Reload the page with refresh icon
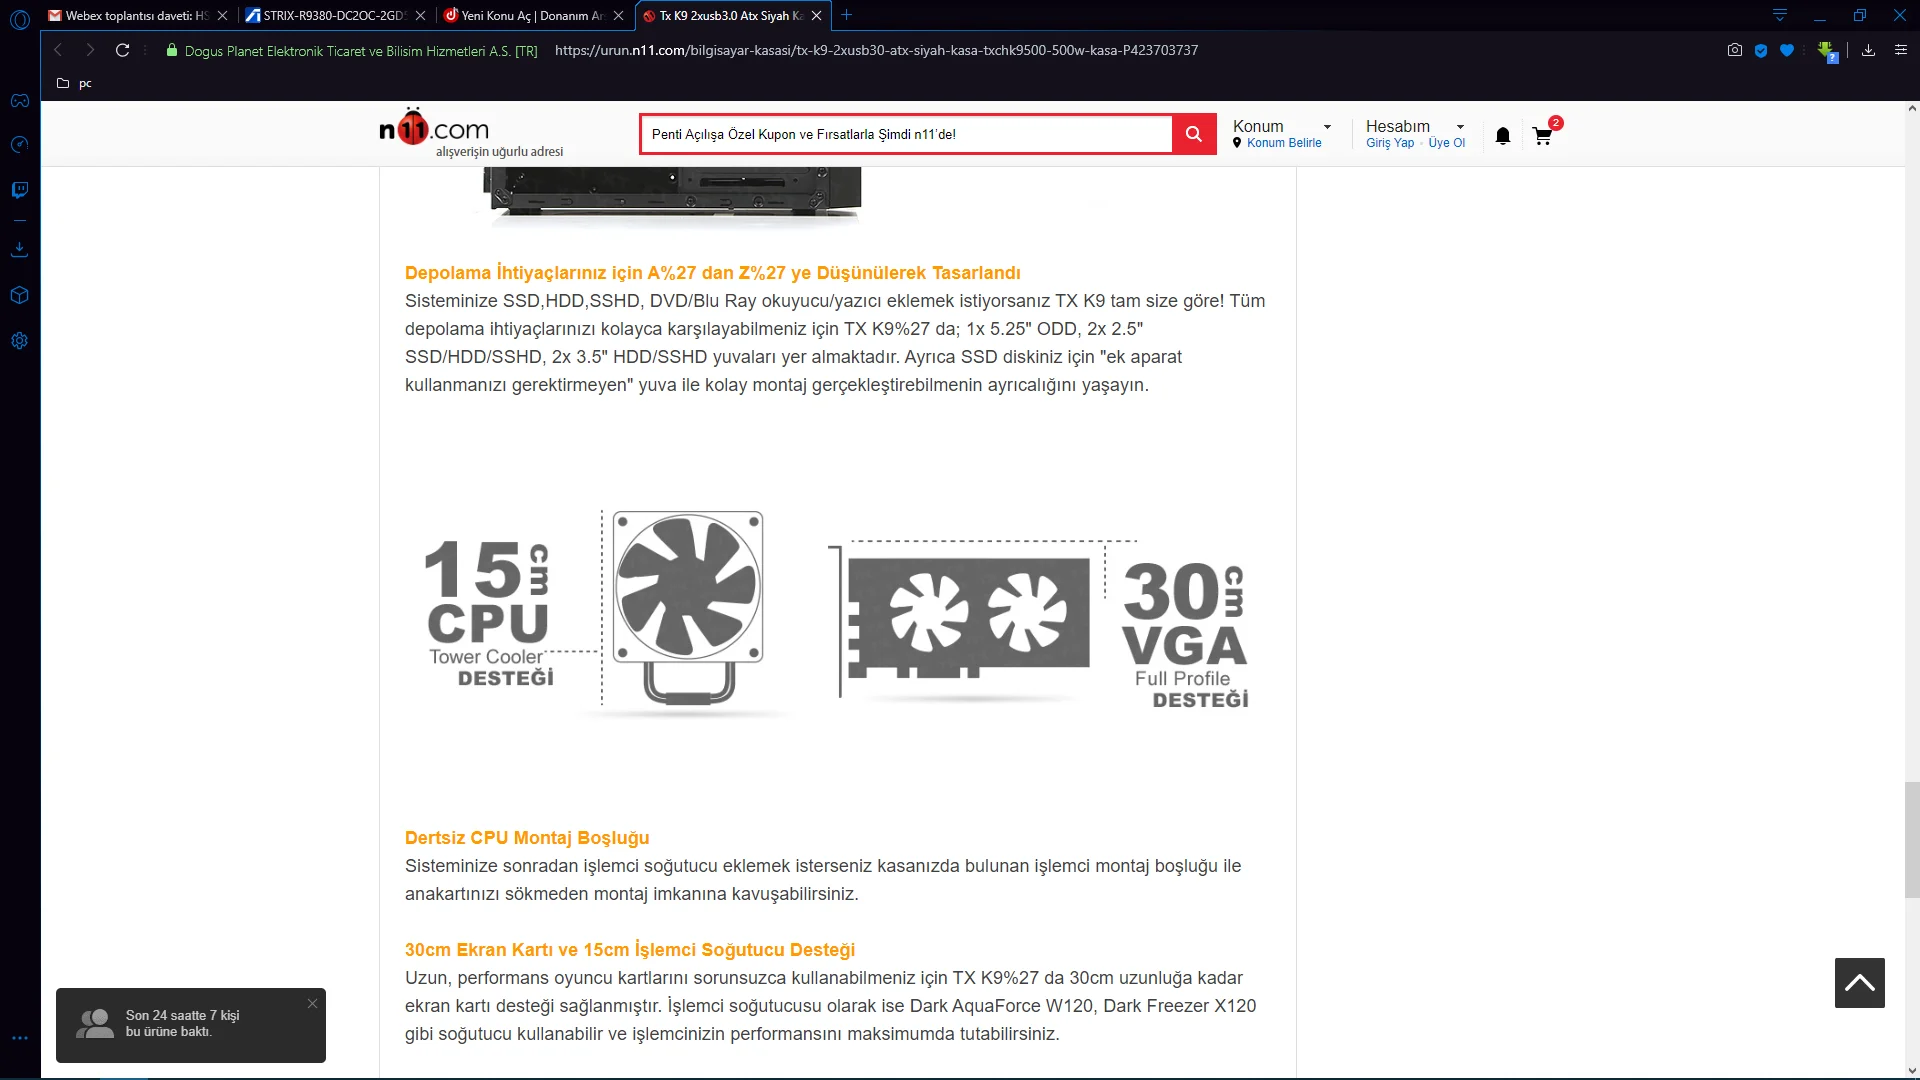1920x1080 pixels. pos(122,50)
